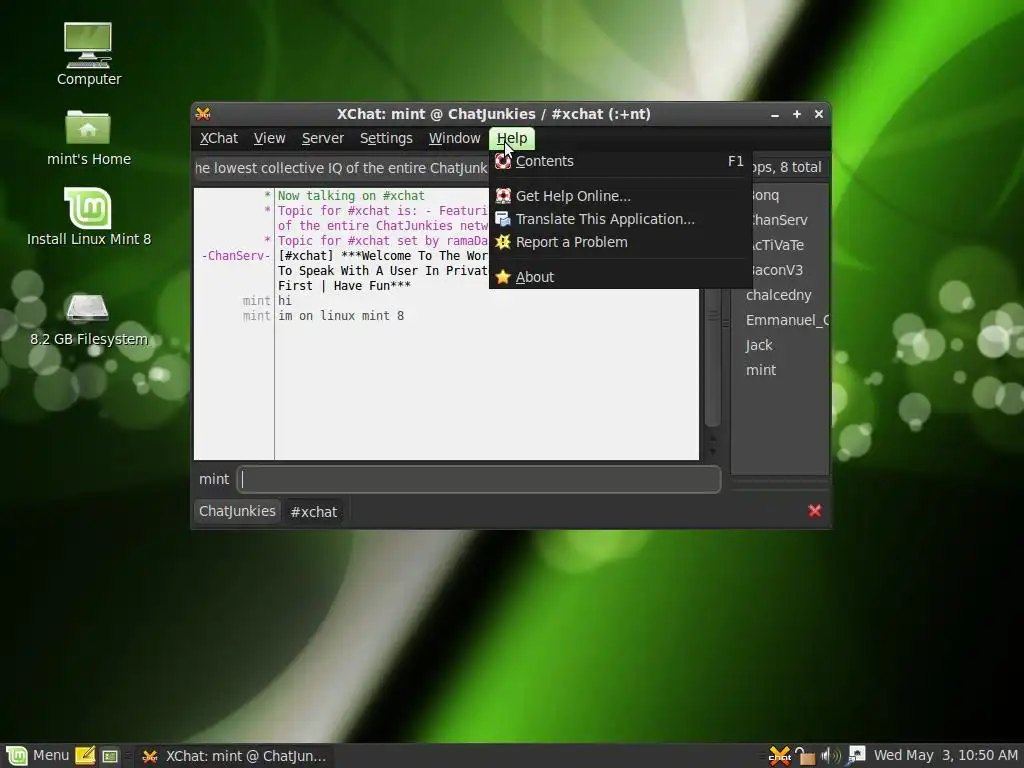This screenshot has height=768, width=1024.
Task: Click the channel topic bar
Action: point(342,168)
